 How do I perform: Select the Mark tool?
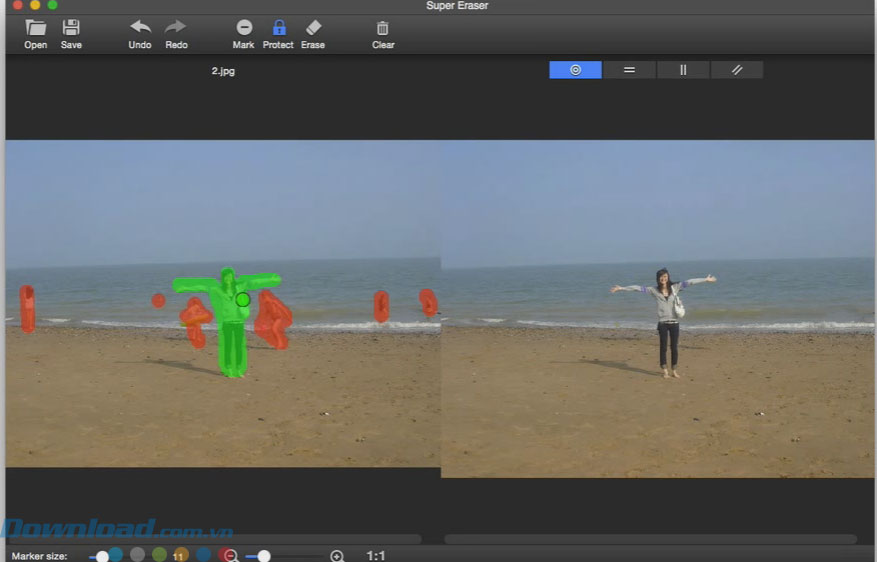pyautogui.click(x=243, y=29)
